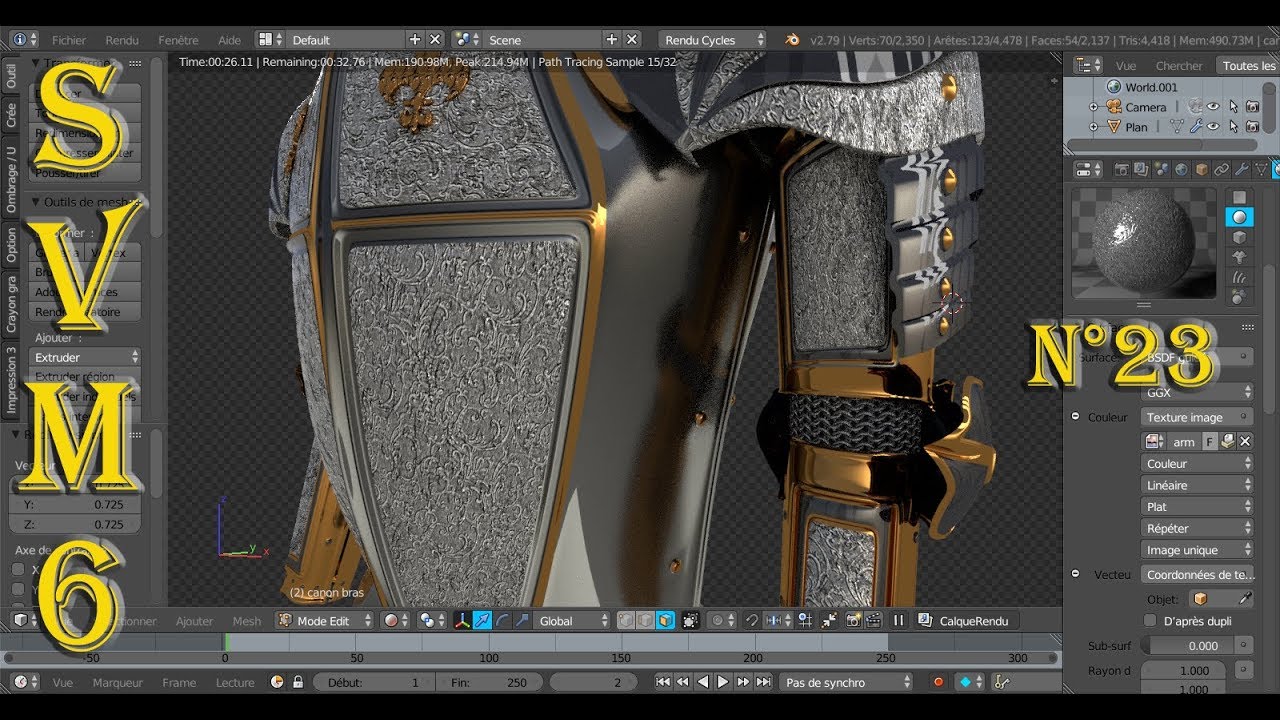1280x720 pixels.
Task: Open the Fichier menu
Action: (x=69, y=40)
